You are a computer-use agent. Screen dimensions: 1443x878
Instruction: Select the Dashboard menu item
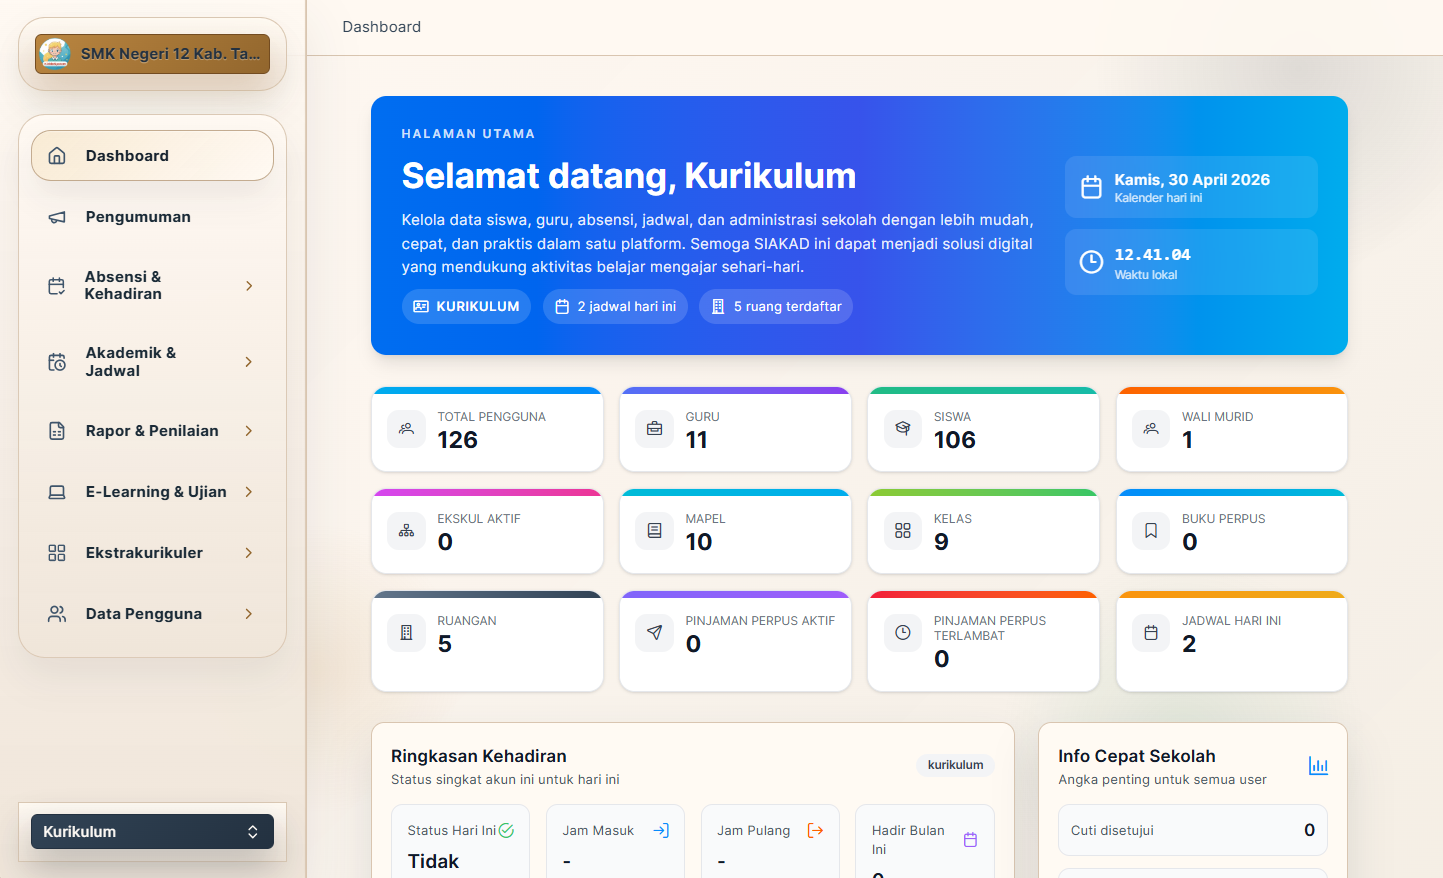click(x=127, y=155)
